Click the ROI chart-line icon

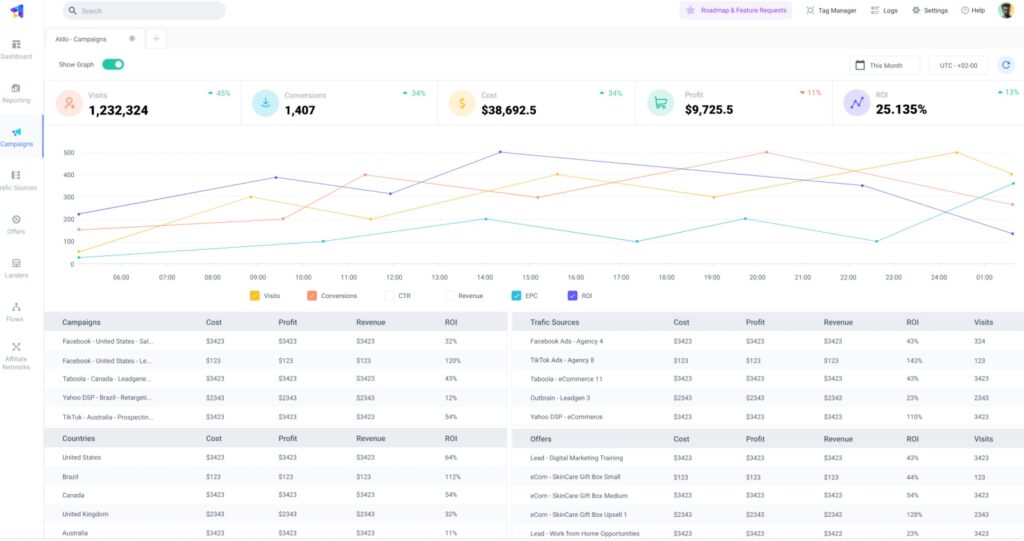coord(857,103)
